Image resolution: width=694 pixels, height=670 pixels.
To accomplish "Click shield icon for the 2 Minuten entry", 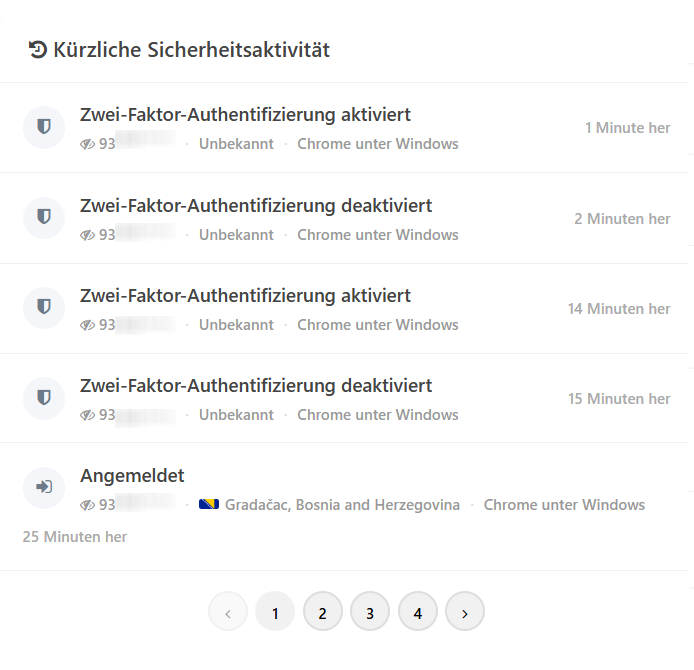I will click(x=44, y=217).
